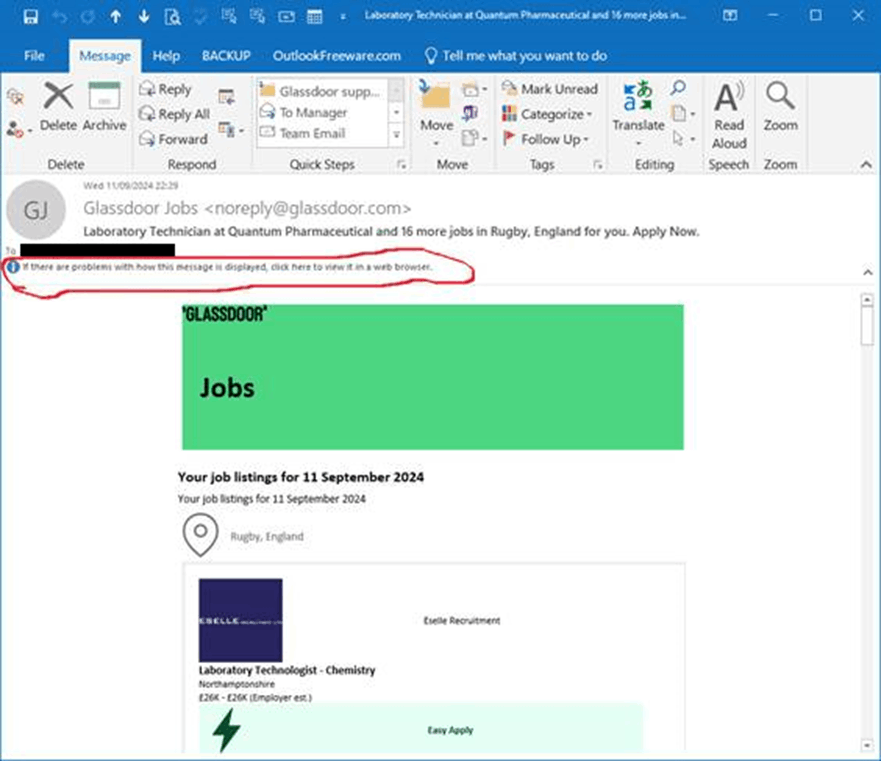Save the message with the floppy disk icon
Screen dimensions: 881x761
pyautogui.click(x=30, y=16)
